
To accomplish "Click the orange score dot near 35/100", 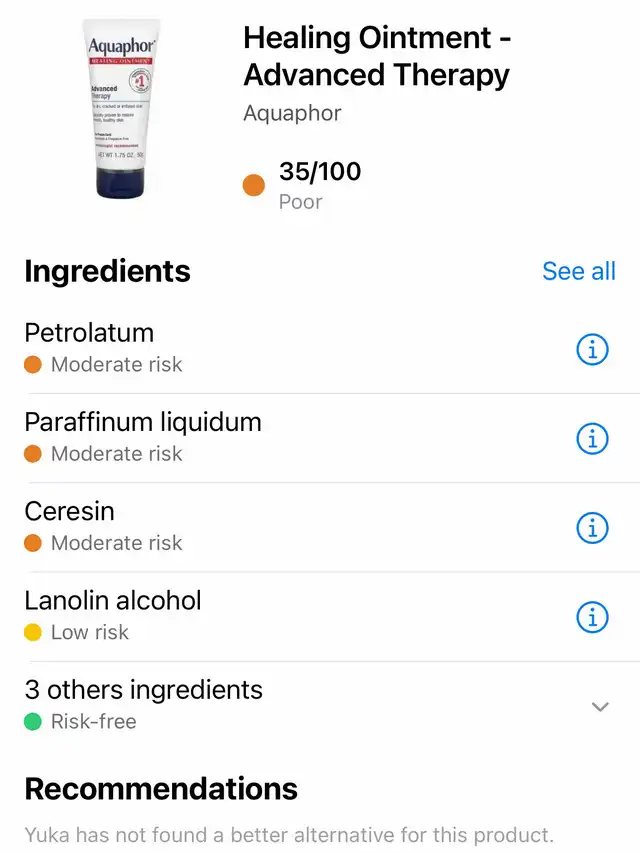I will pos(254,185).
